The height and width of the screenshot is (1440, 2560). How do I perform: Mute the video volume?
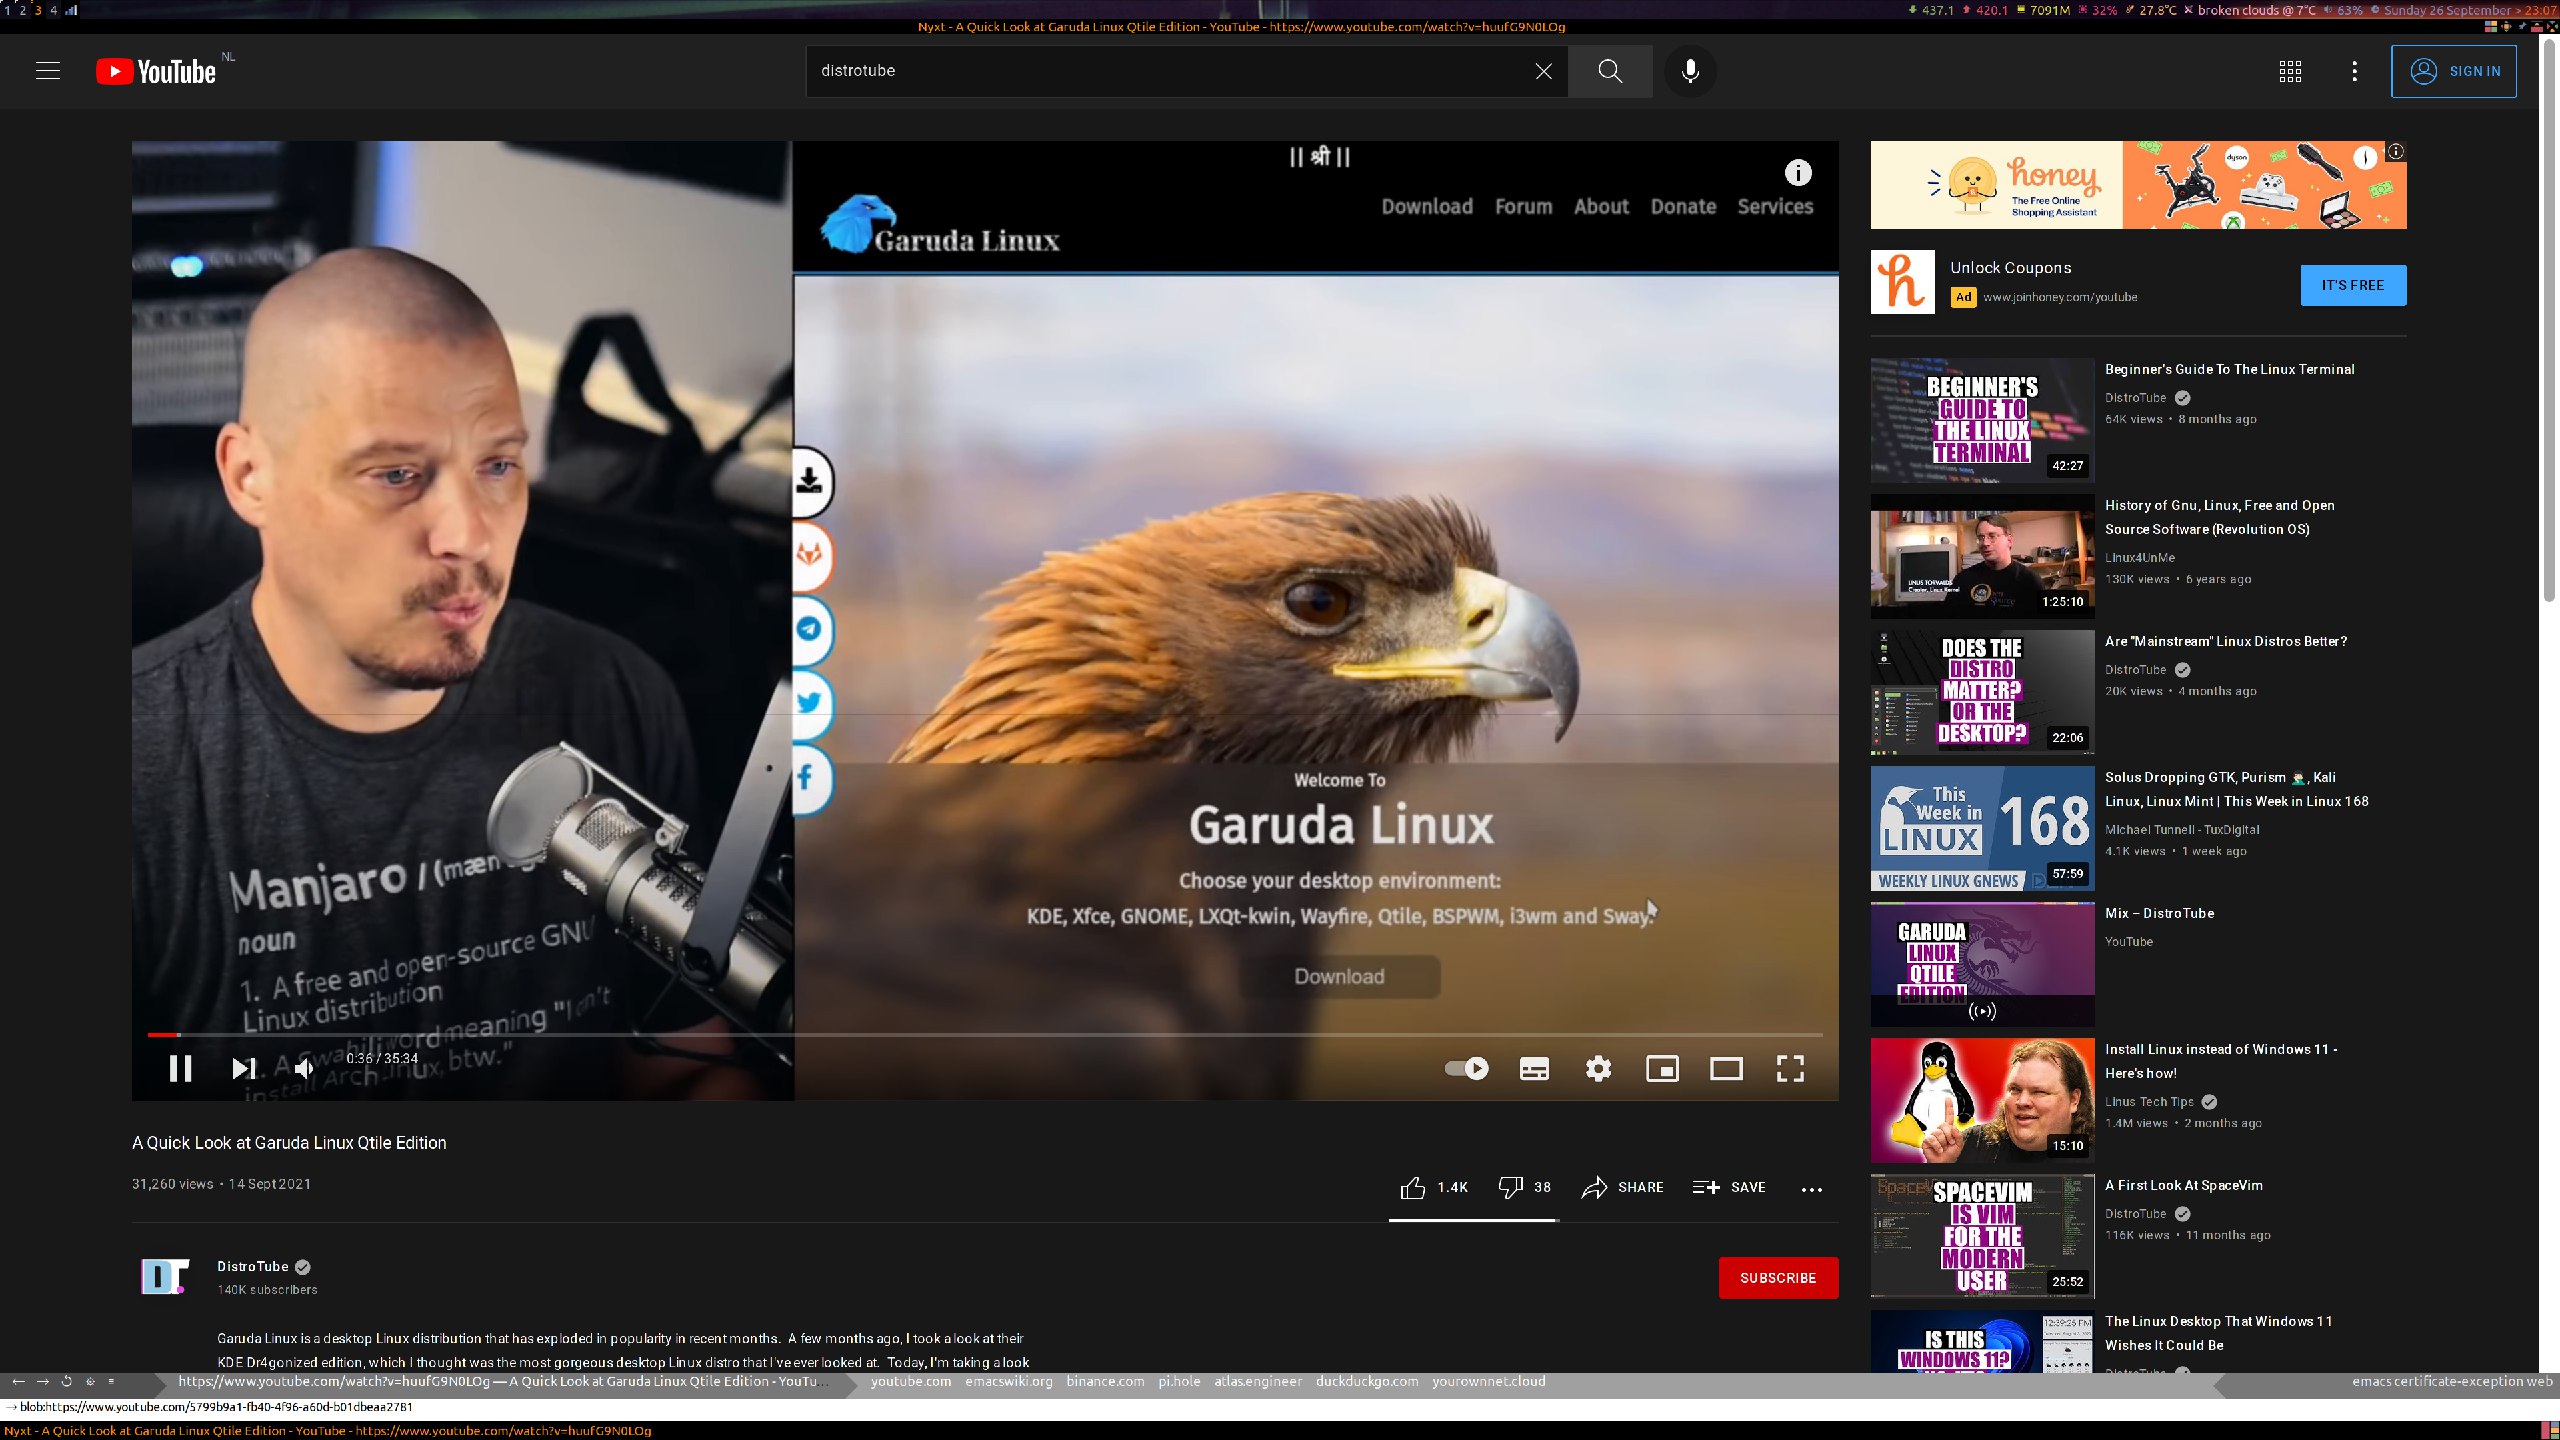coord(304,1068)
